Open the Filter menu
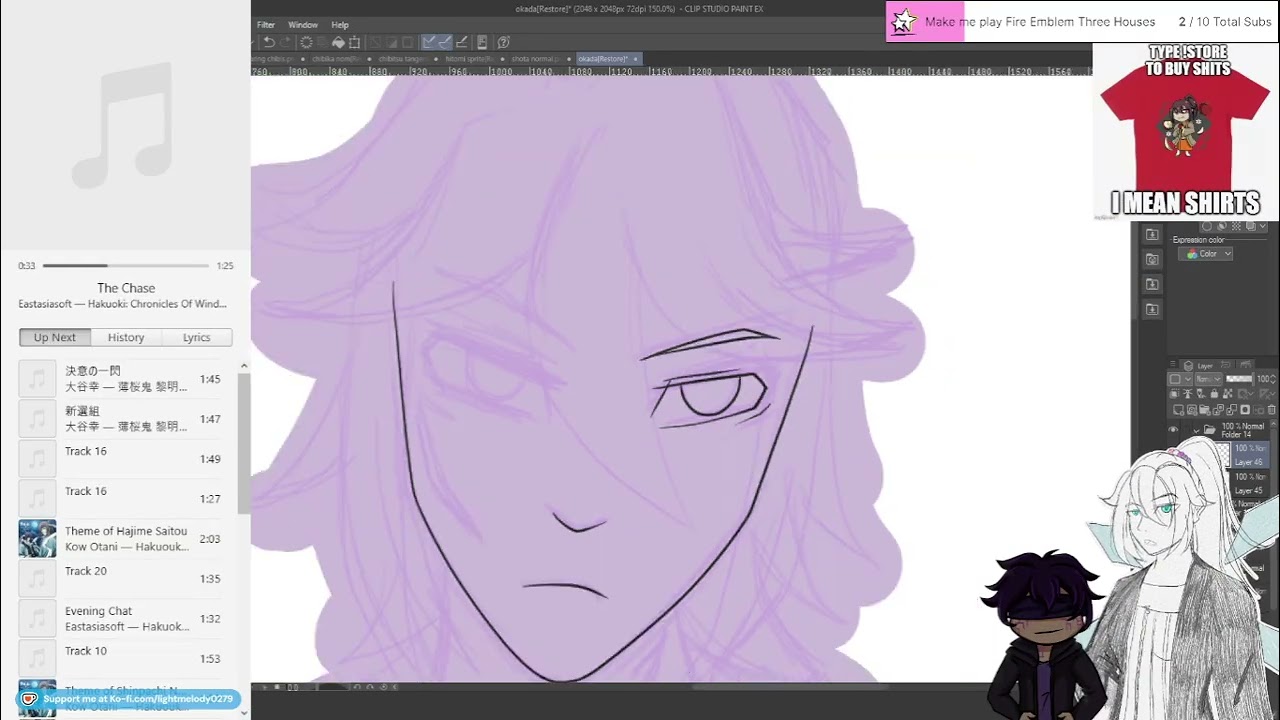 click(x=265, y=25)
